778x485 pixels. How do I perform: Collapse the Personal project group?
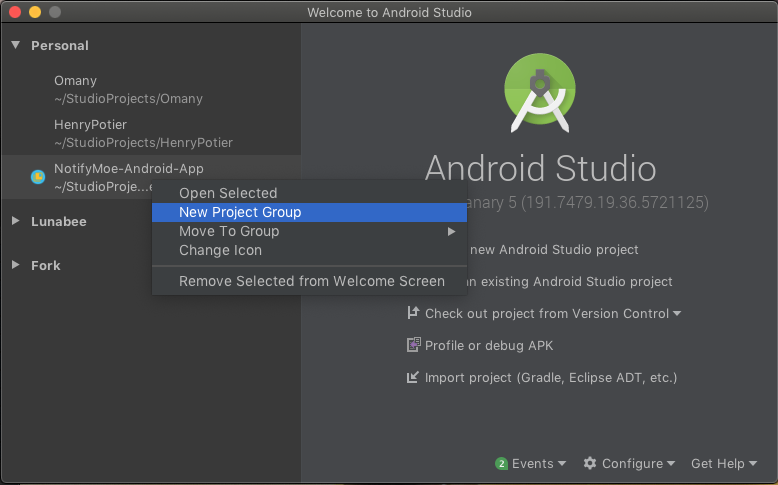[x=16, y=45]
